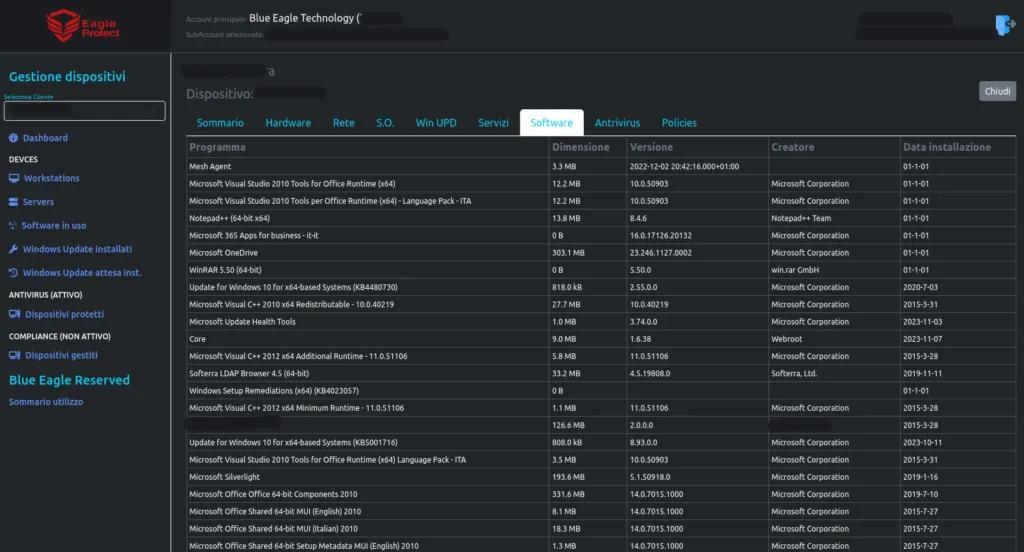Select Update for Windows 10 KB4480730 row
Image resolution: width=1024 pixels, height=552 pixels.
tap(601, 287)
